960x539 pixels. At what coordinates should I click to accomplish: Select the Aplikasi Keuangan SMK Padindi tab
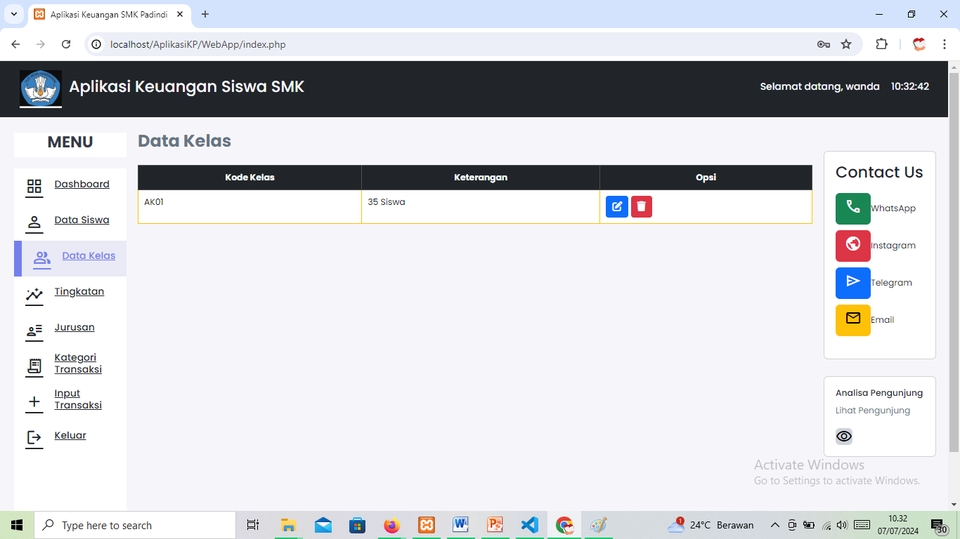110,14
